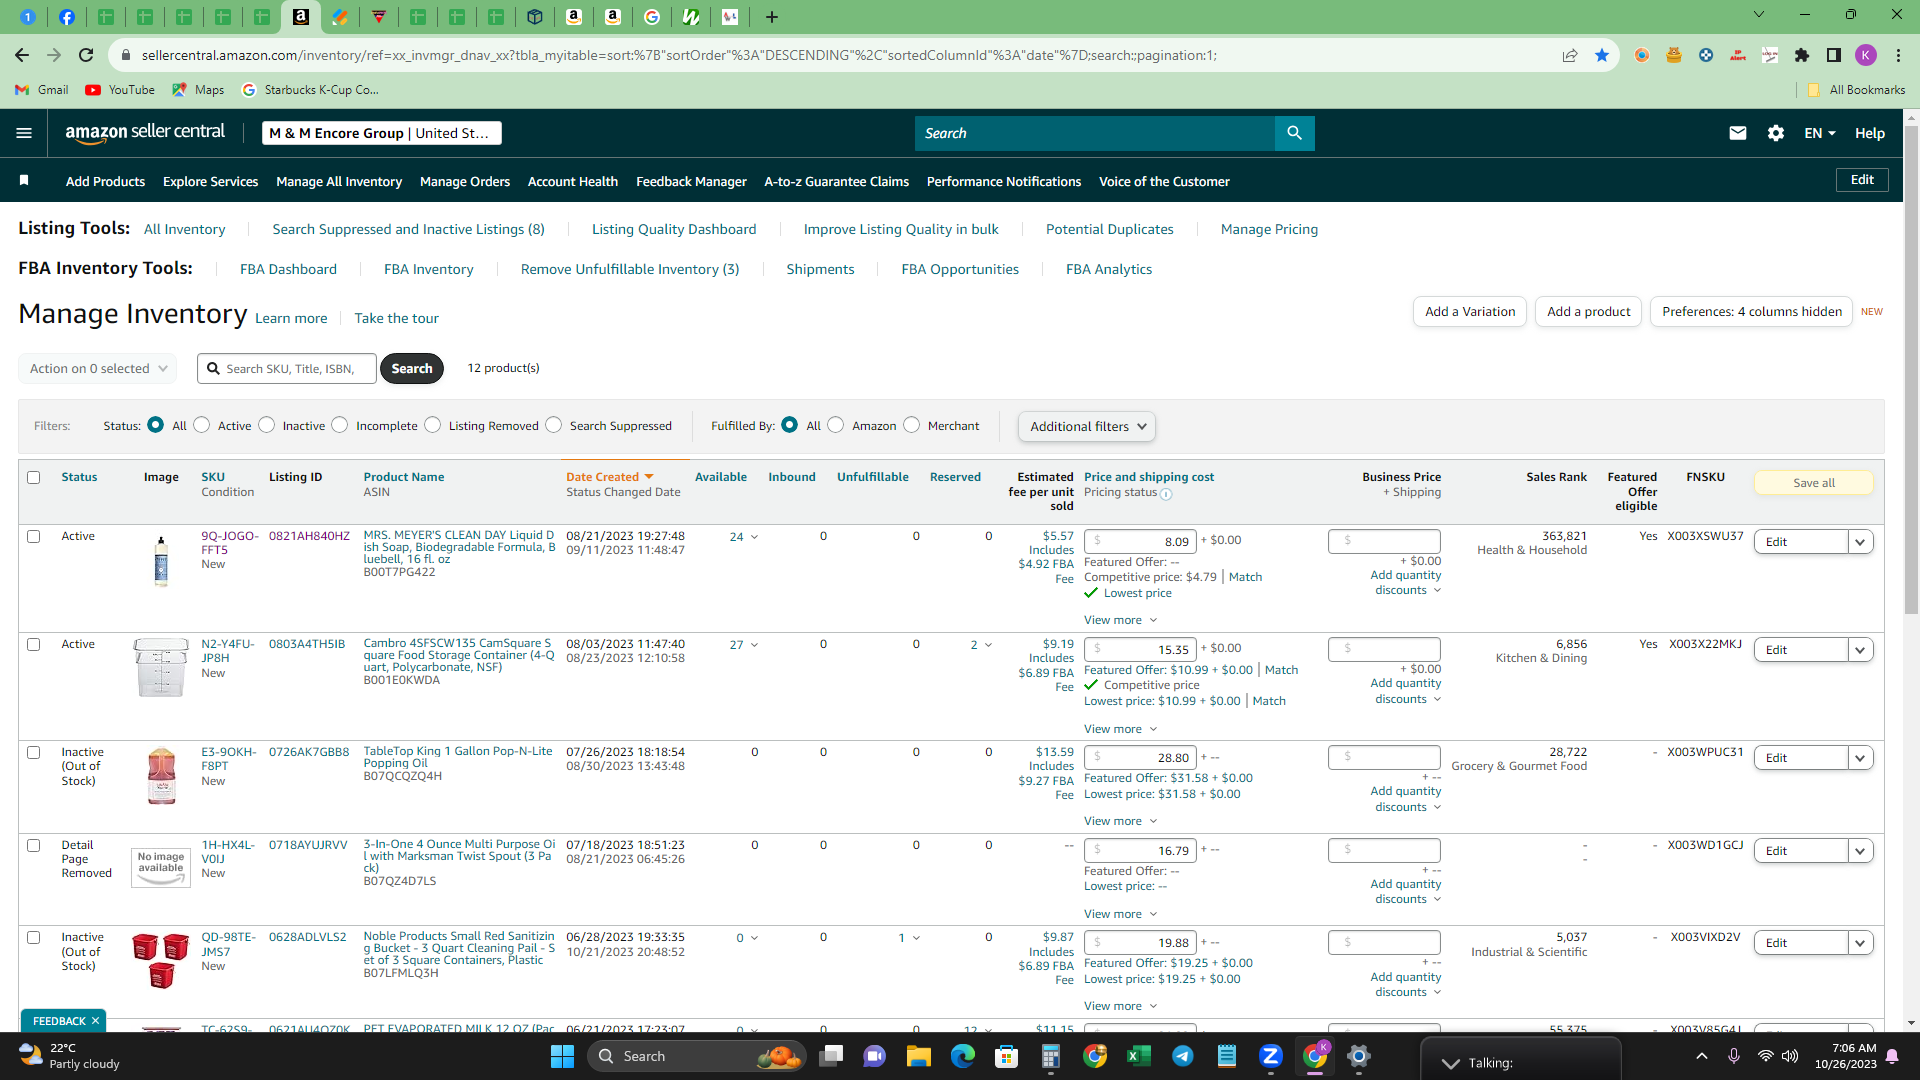Click the share page icon in address bar
The image size is (1920, 1080).
pos(1570,55)
